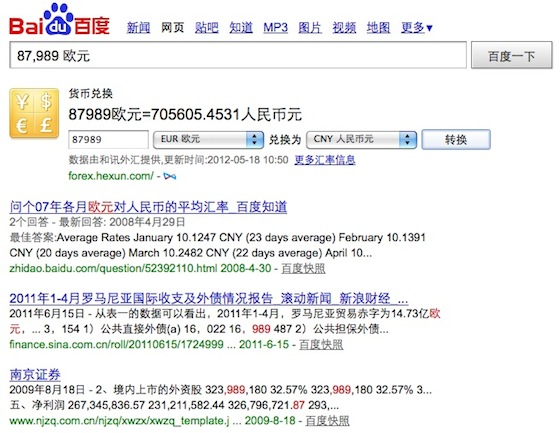Open the 视频 tab
The height and width of the screenshot is (433, 560).
click(344, 28)
